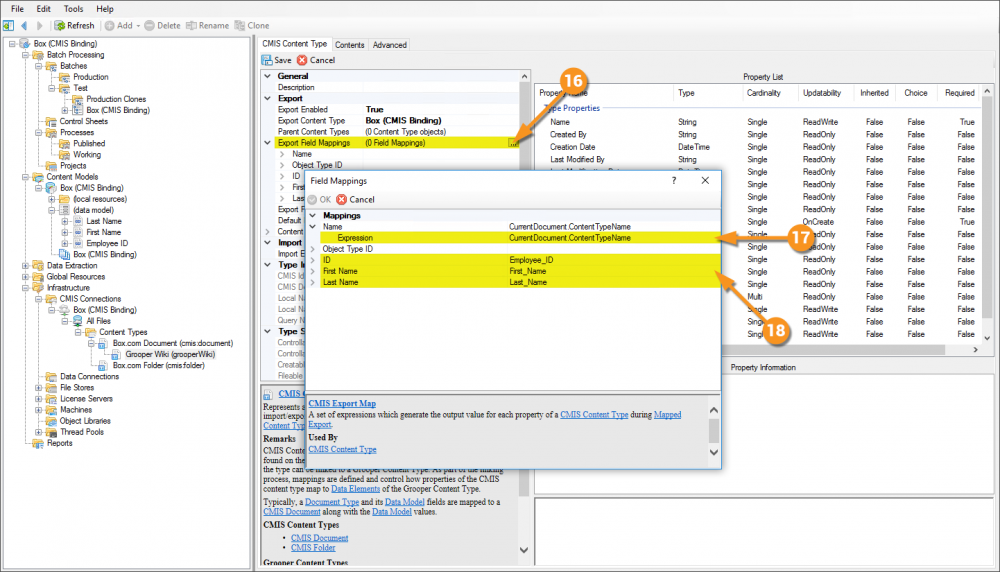Image resolution: width=1000 pixels, height=572 pixels.
Task: Click the Delete toolbar button
Action: coord(163,26)
